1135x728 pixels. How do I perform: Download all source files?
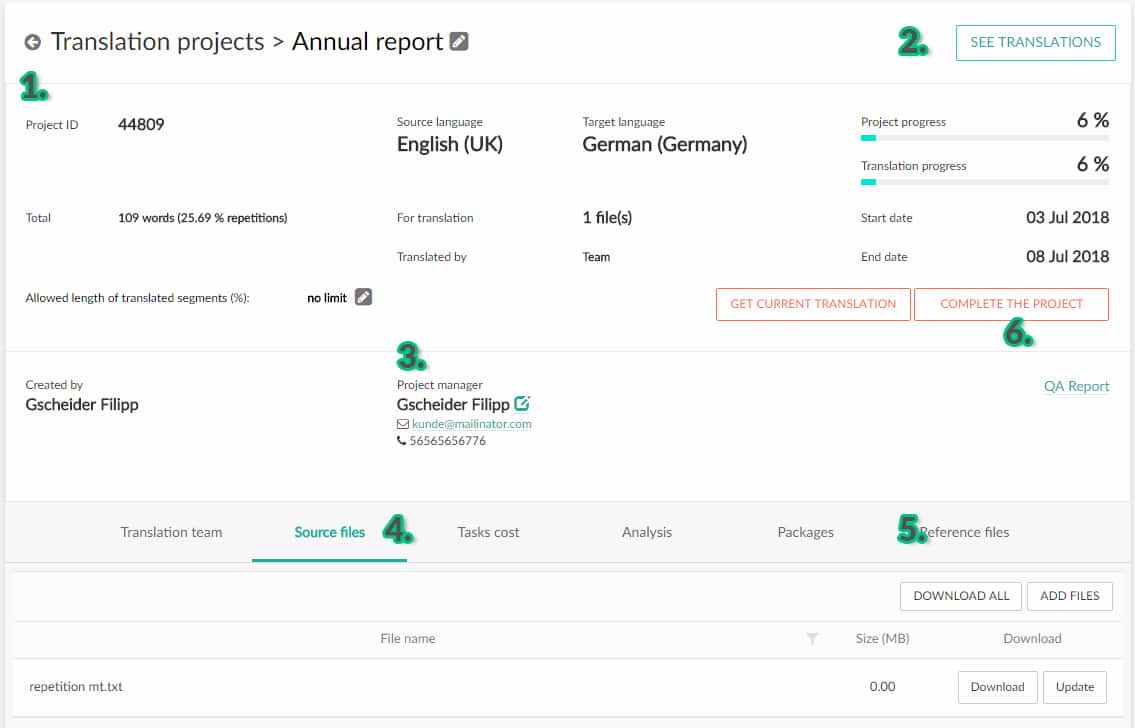tap(961, 596)
